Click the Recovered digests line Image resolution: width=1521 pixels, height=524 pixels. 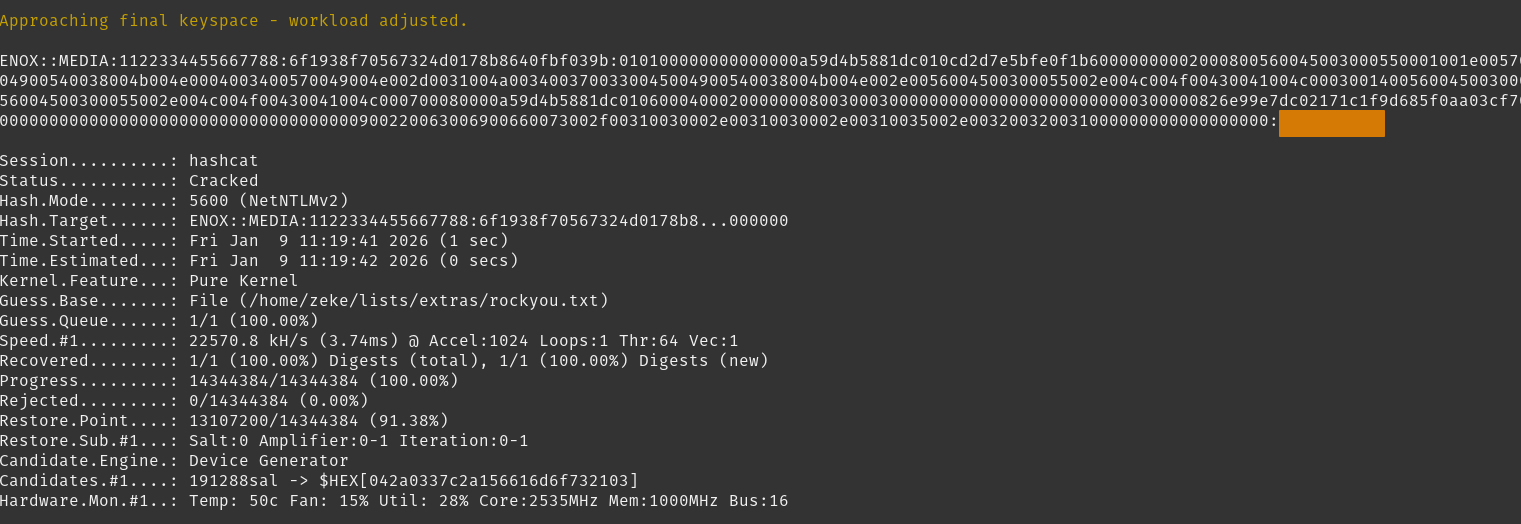click(x=479, y=361)
